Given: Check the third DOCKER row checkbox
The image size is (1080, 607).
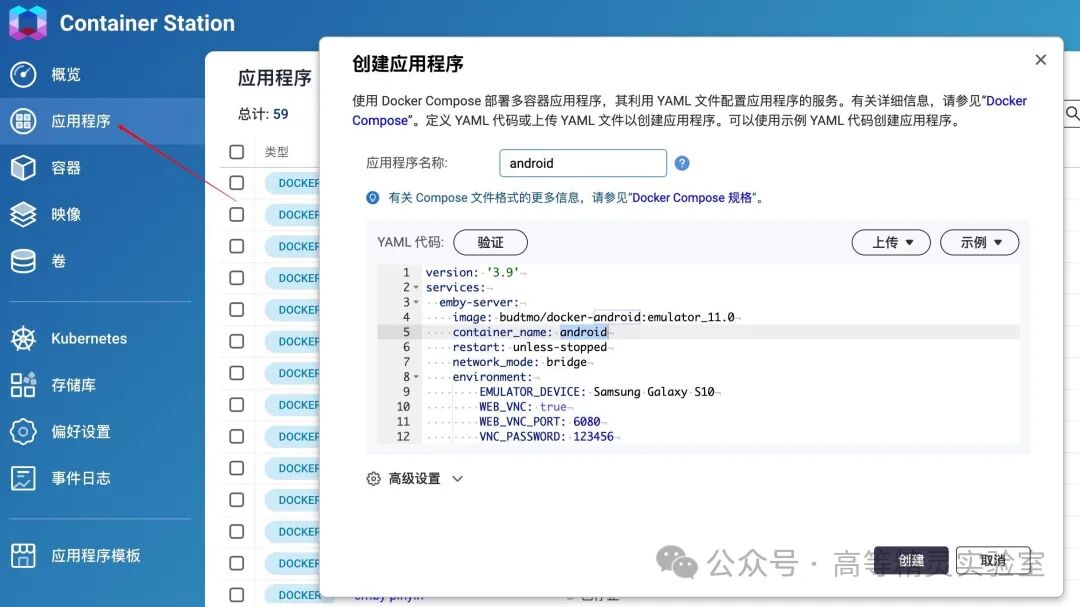Looking at the screenshot, I should click(x=237, y=246).
